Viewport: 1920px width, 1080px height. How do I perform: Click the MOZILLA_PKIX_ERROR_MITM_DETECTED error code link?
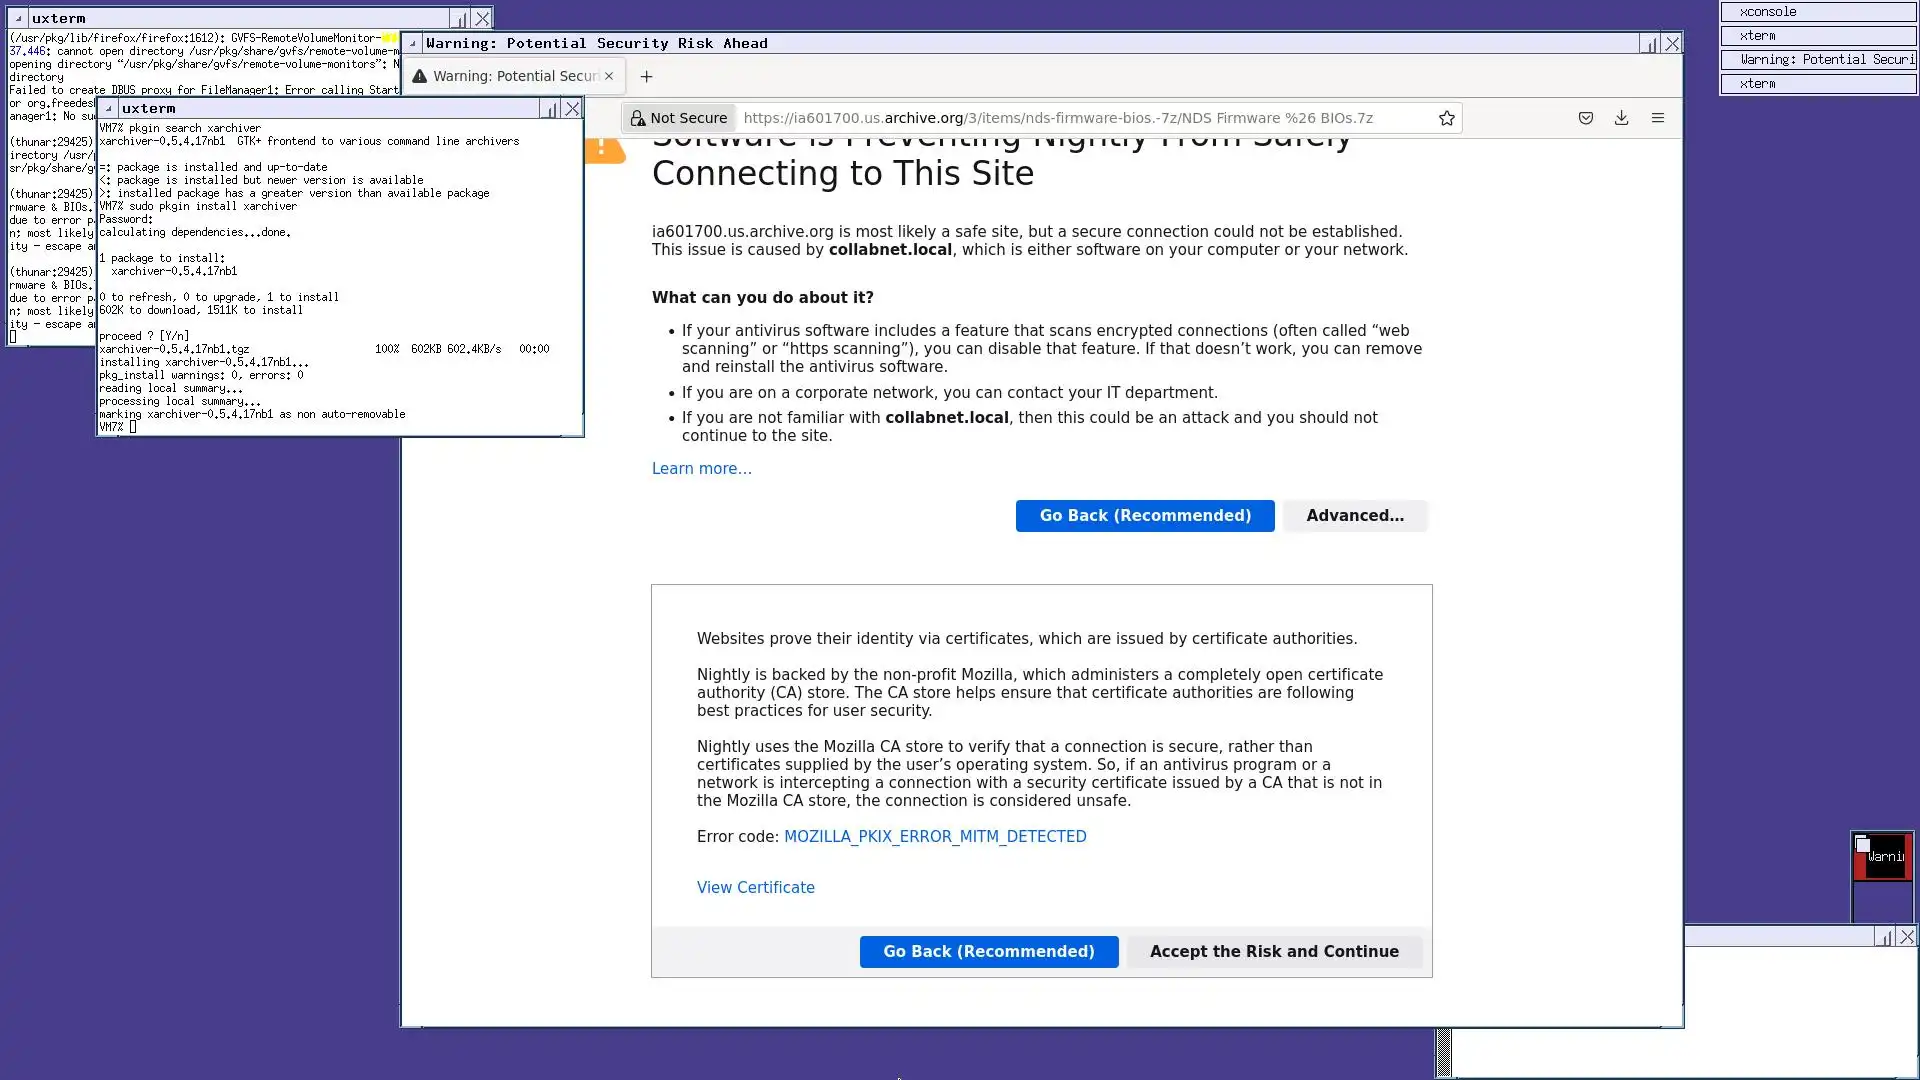pyautogui.click(x=934, y=837)
